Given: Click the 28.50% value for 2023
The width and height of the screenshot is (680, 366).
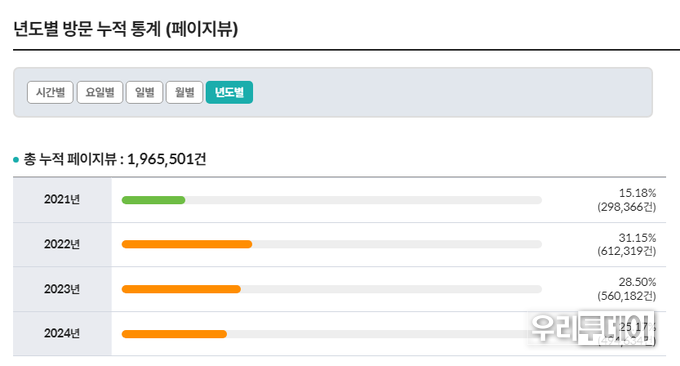Looking at the screenshot, I should tap(637, 282).
